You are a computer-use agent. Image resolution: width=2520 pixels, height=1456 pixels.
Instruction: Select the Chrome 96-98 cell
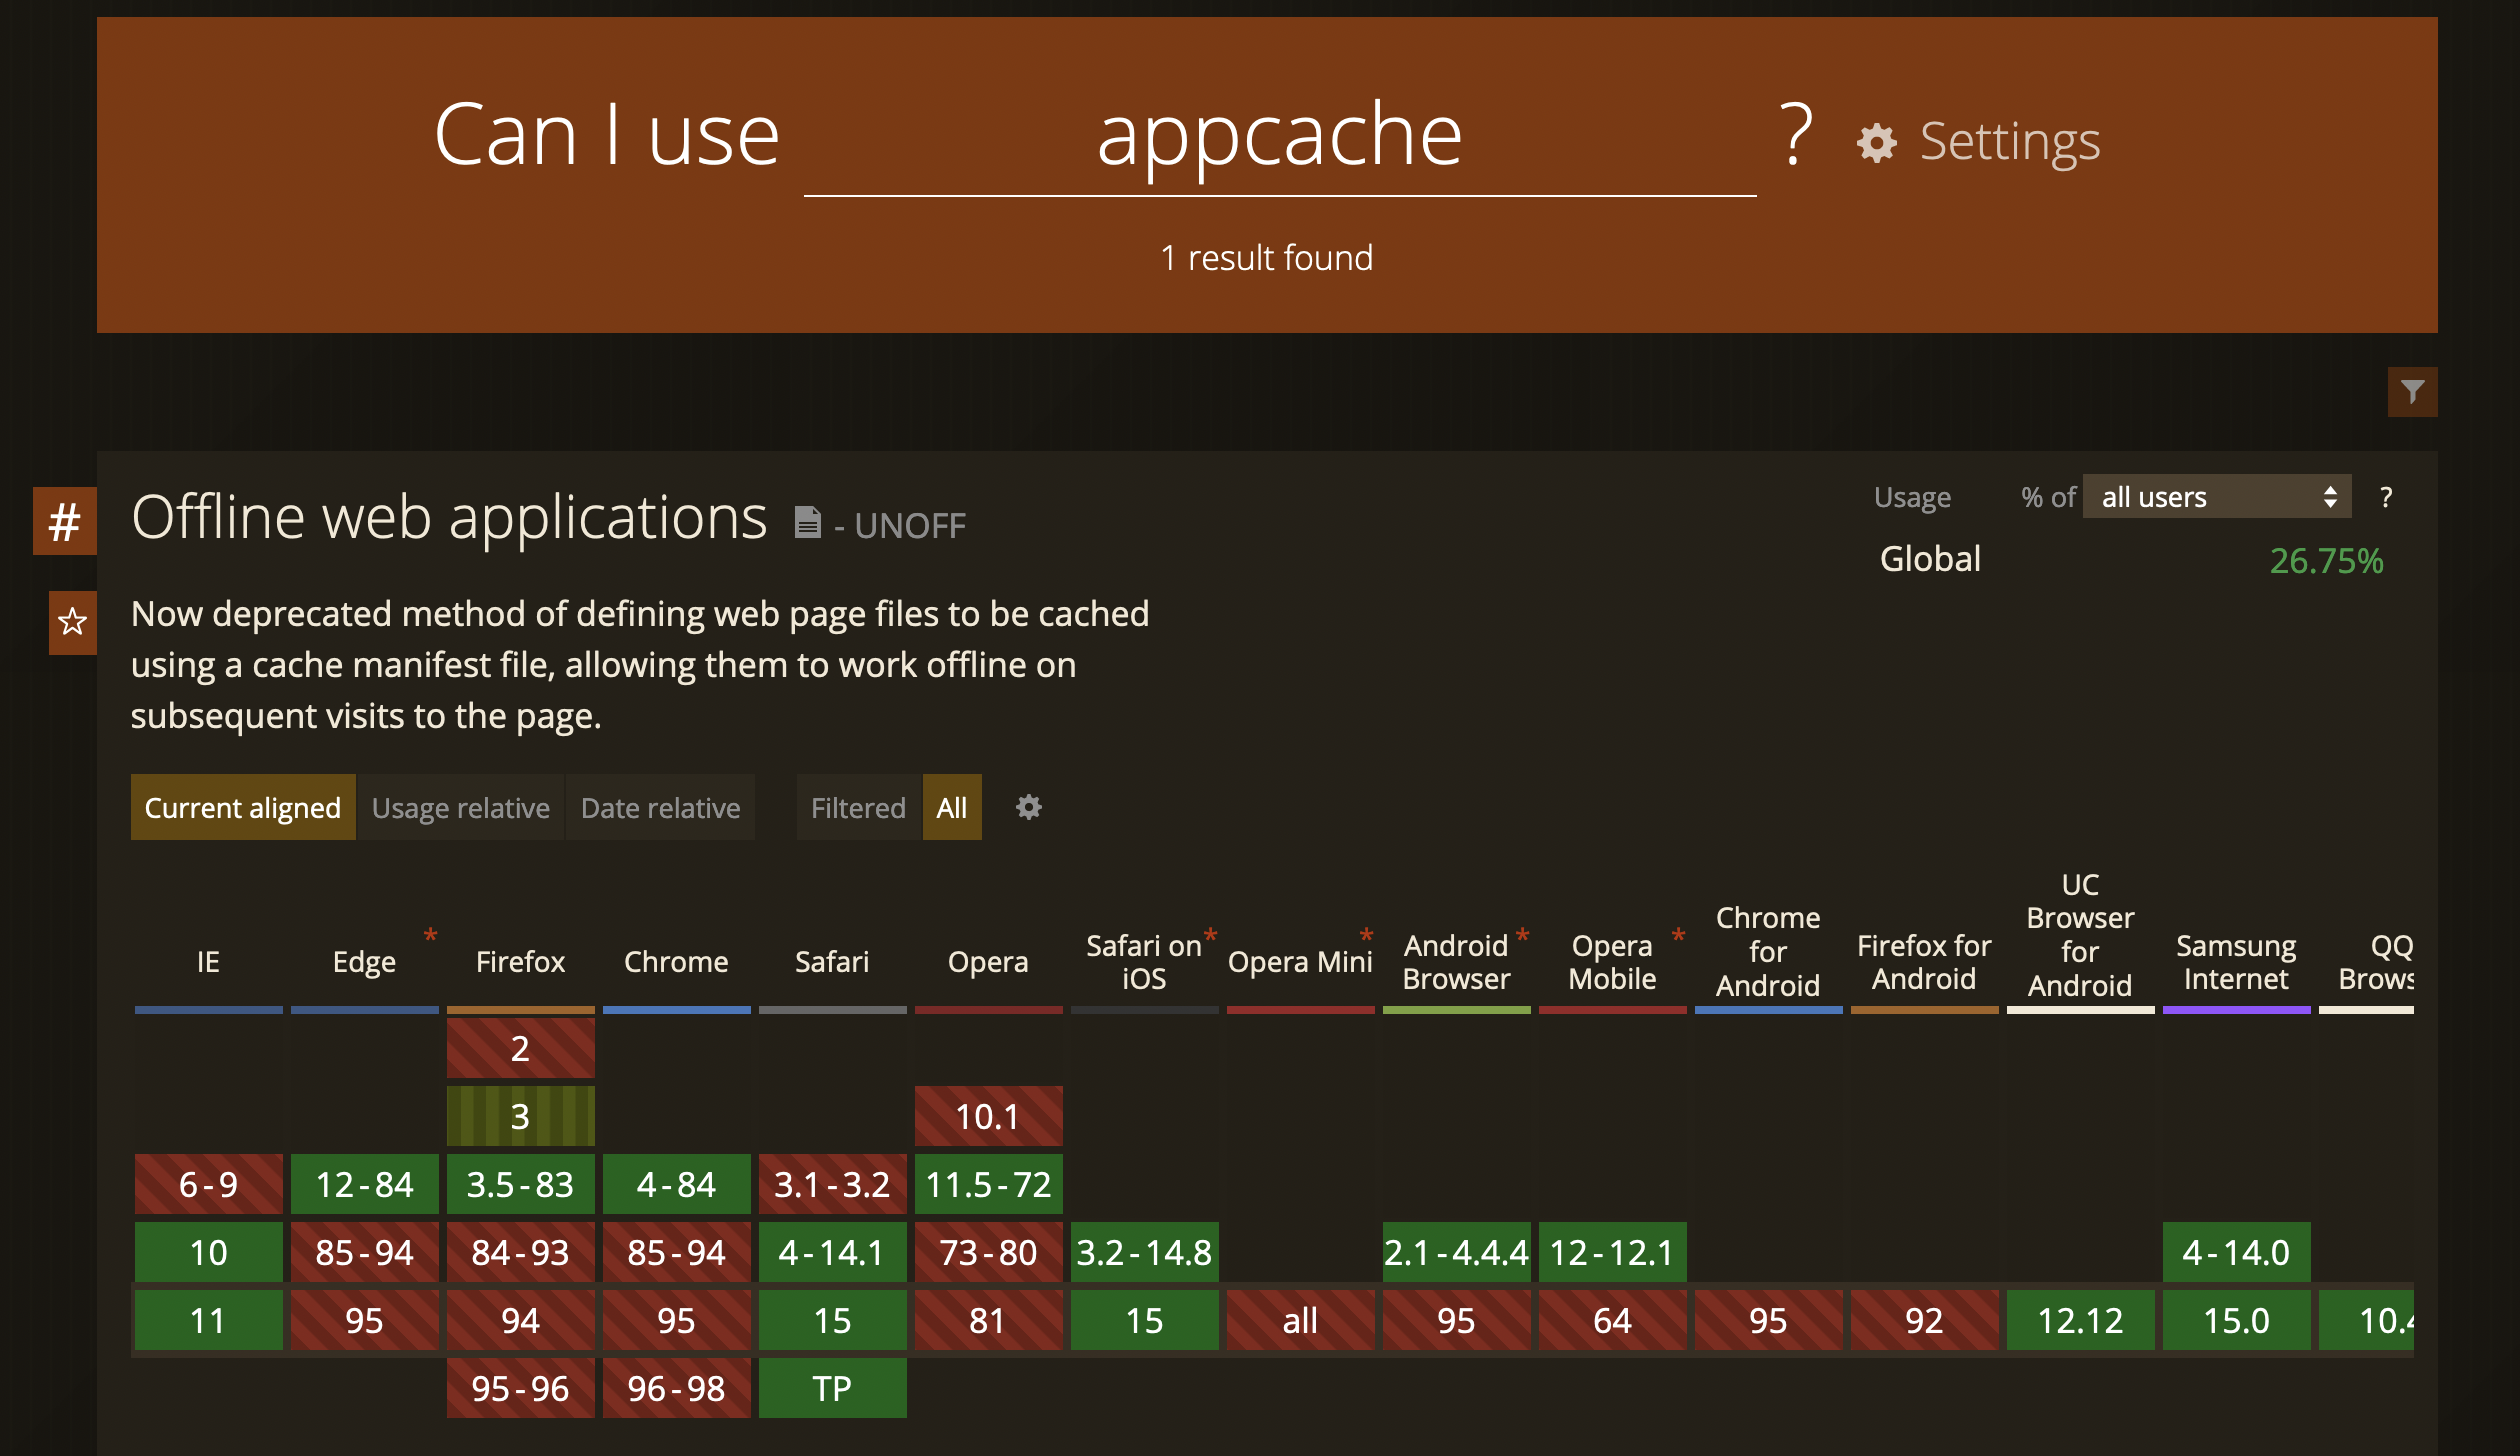tap(677, 1388)
